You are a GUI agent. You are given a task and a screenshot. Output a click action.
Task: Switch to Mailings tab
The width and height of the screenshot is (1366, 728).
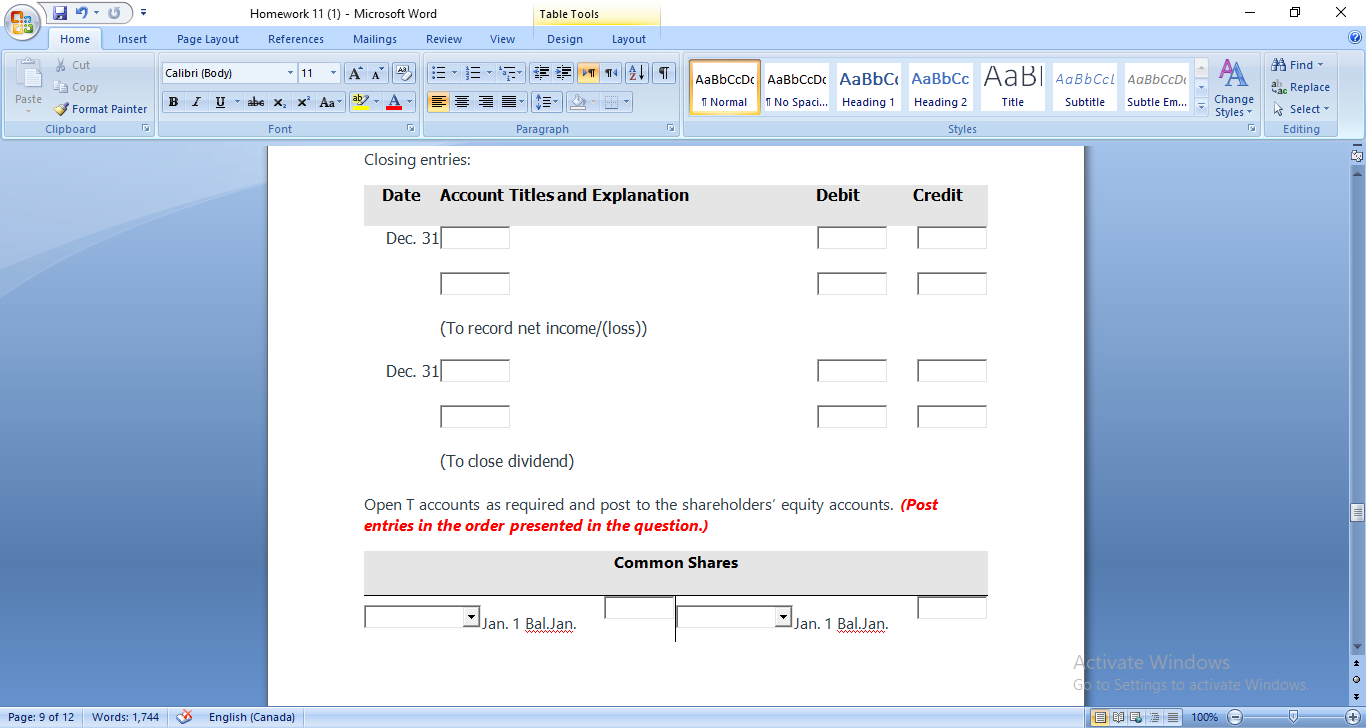375,39
